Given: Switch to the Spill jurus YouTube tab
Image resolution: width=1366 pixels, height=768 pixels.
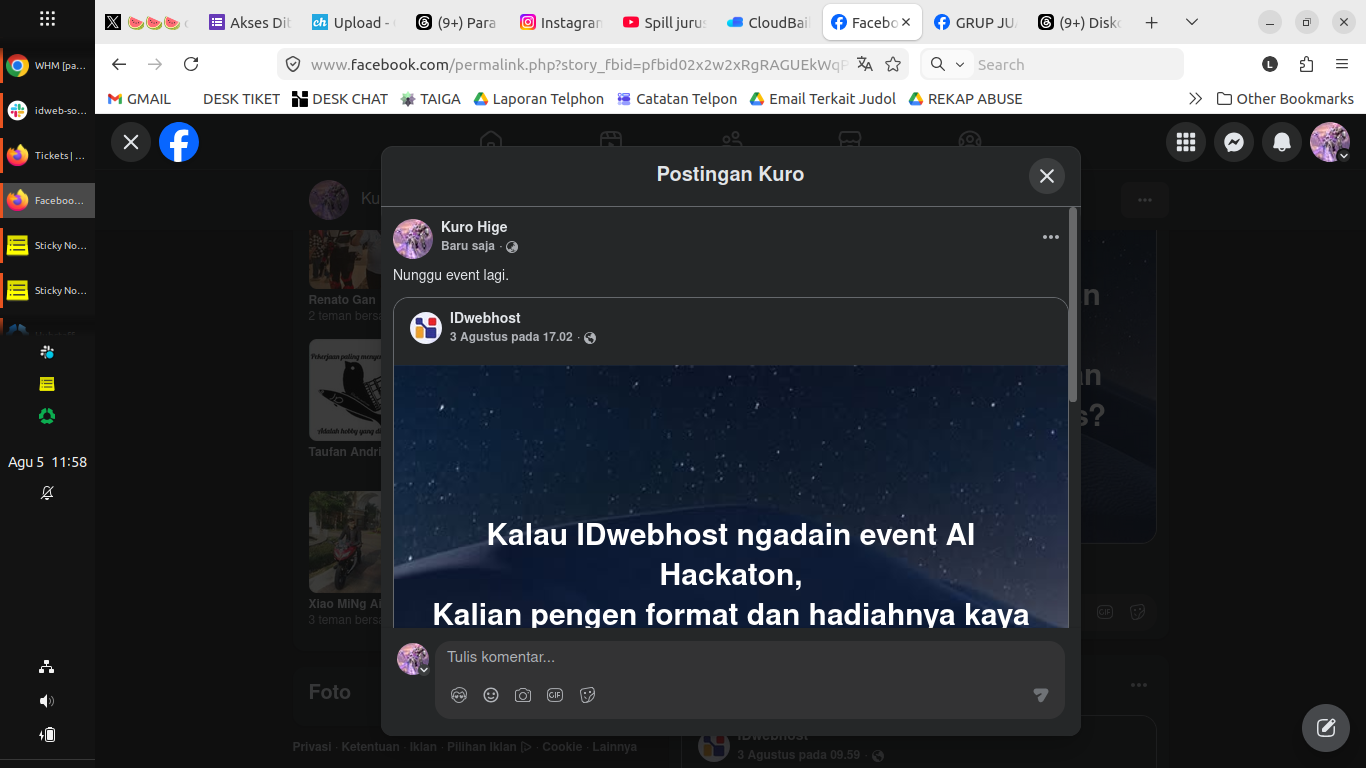Looking at the screenshot, I should click(666, 22).
